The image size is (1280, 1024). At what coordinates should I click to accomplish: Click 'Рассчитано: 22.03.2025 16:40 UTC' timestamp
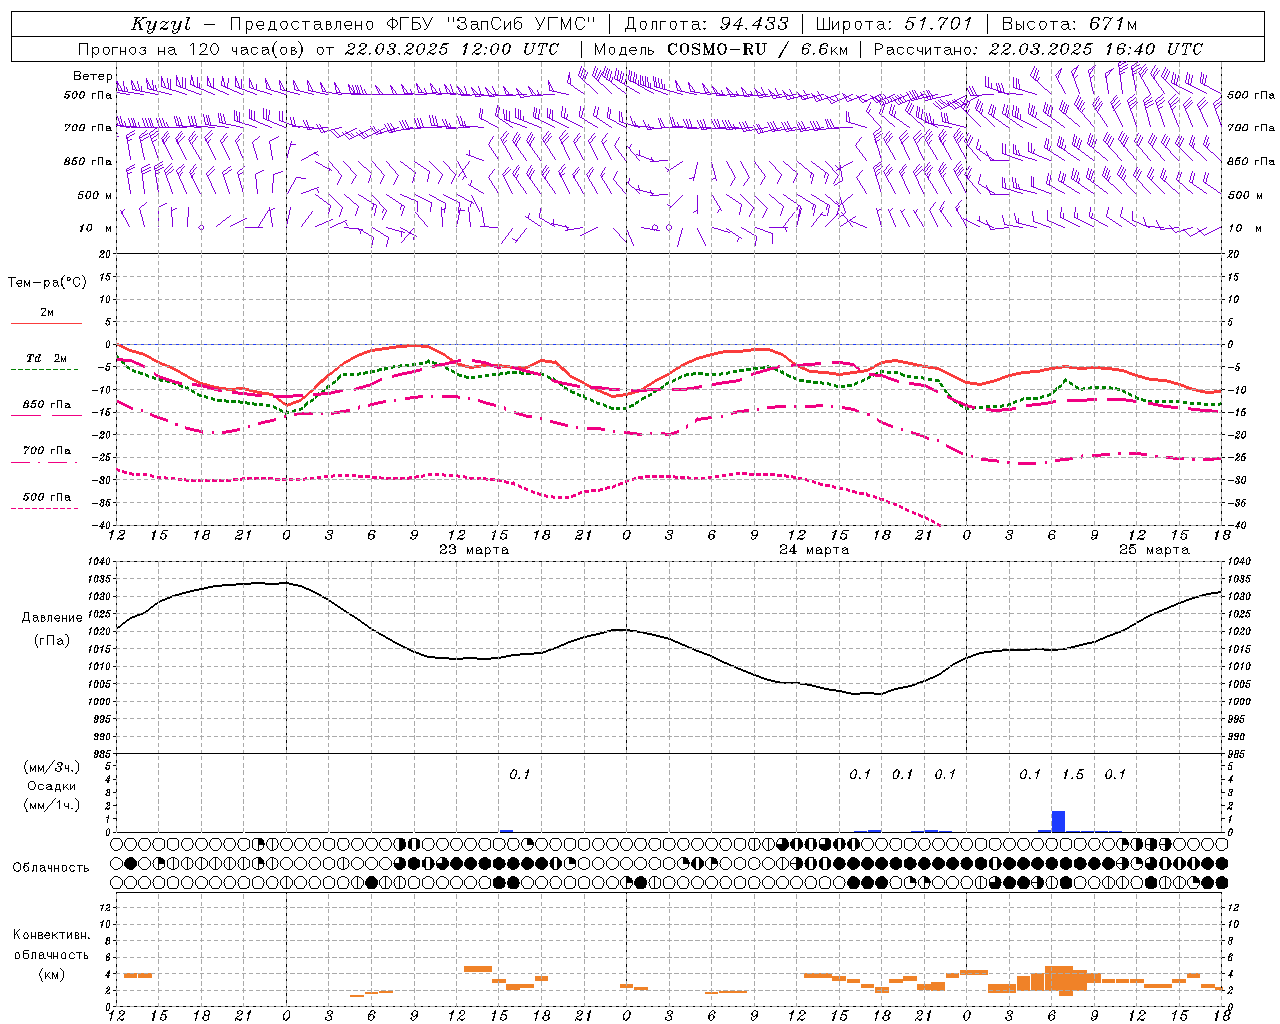click(x=1038, y=49)
